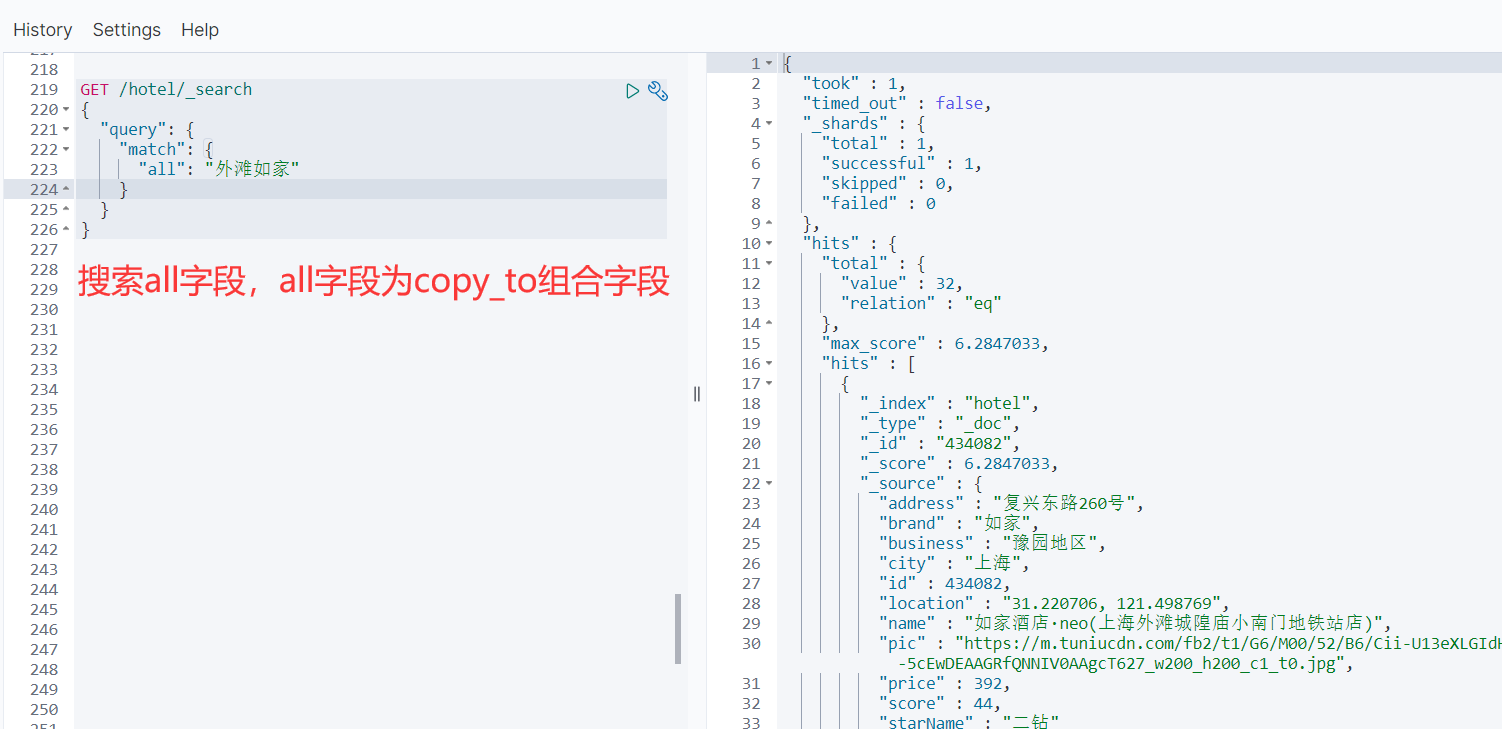Image resolution: width=1502 pixels, height=729 pixels.
Task: Collapse the "hits" array at output line 16
Action: coord(769,364)
